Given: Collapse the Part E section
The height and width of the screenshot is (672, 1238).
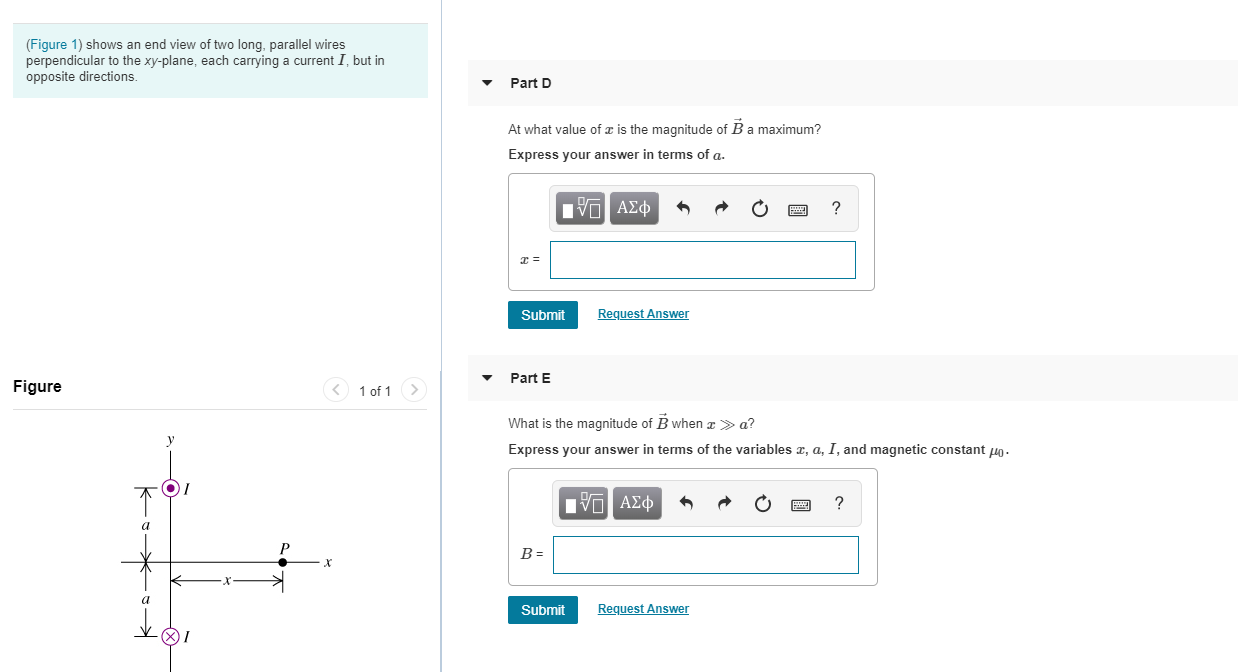Looking at the screenshot, I should (x=486, y=378).
